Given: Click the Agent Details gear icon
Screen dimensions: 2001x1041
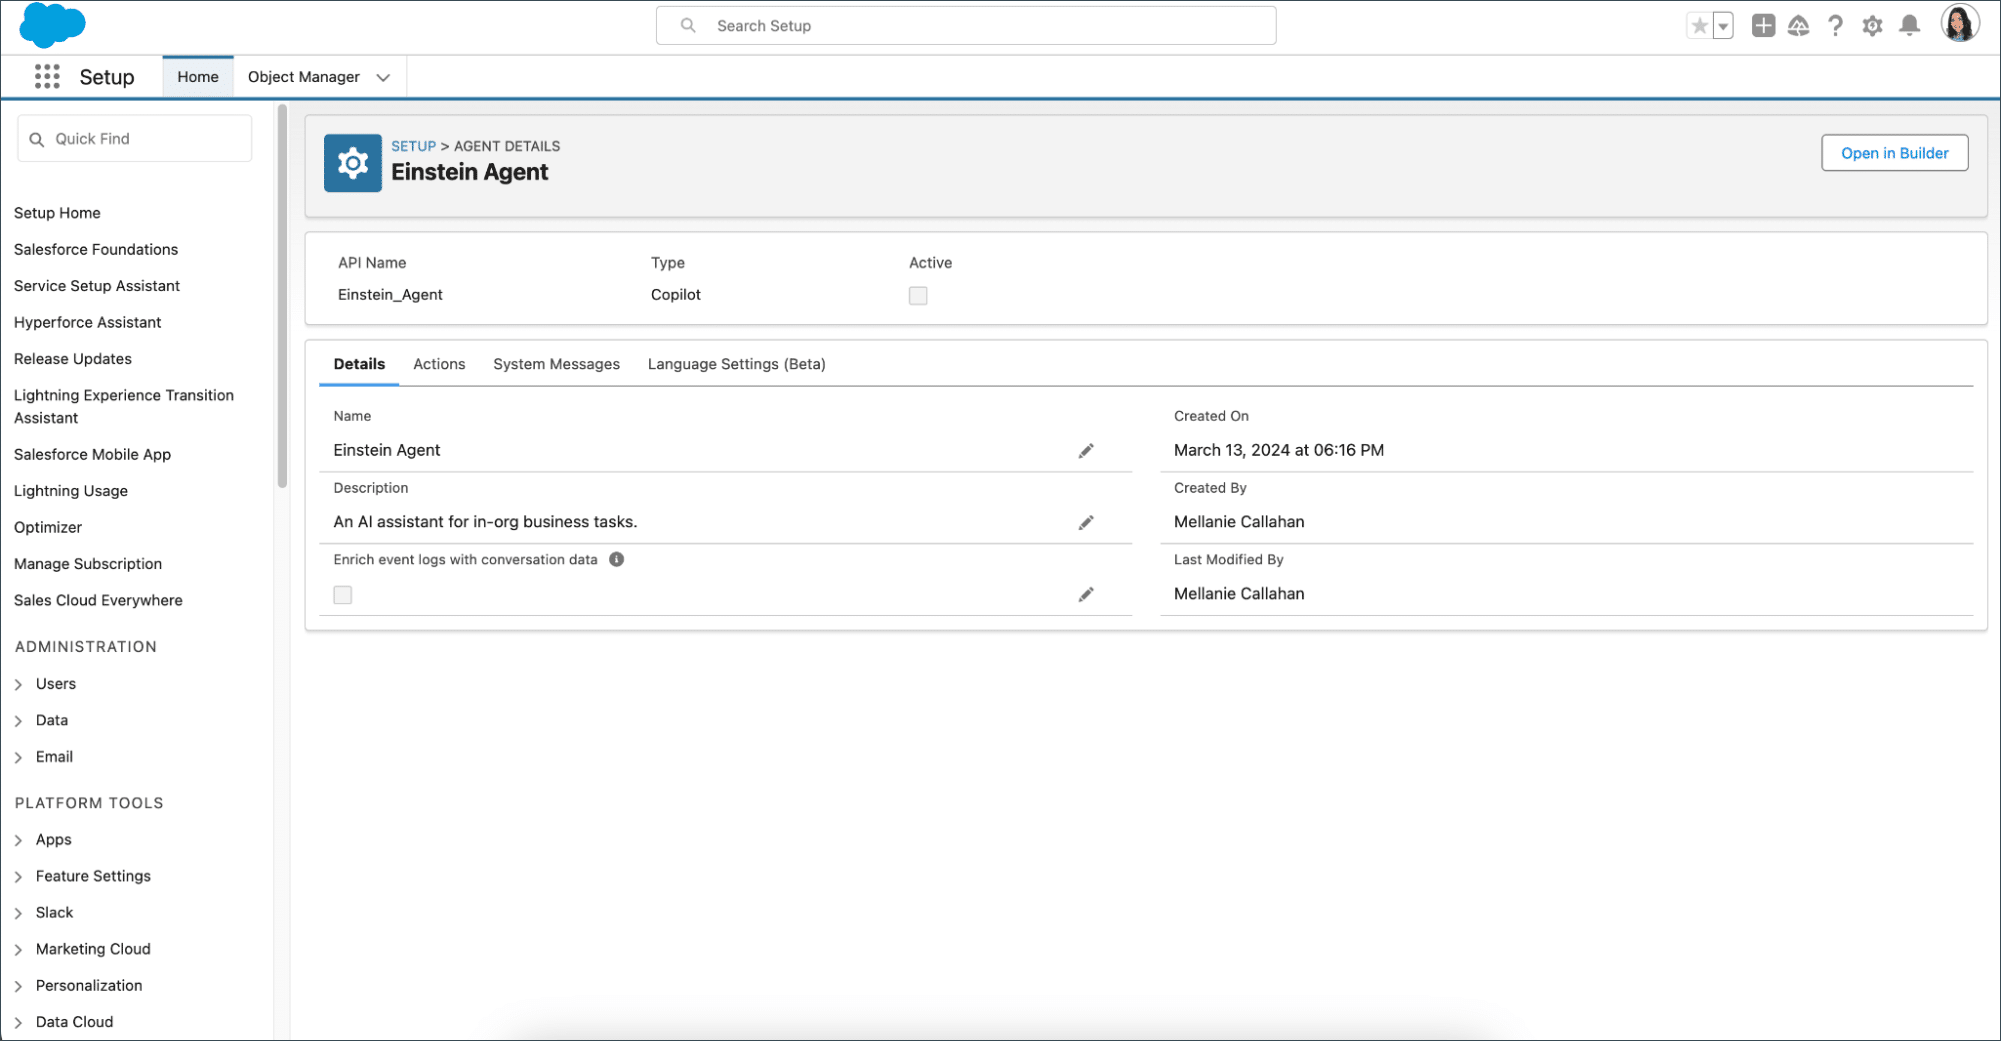Looking at the screenshot, I should click(x=353, y=163).
